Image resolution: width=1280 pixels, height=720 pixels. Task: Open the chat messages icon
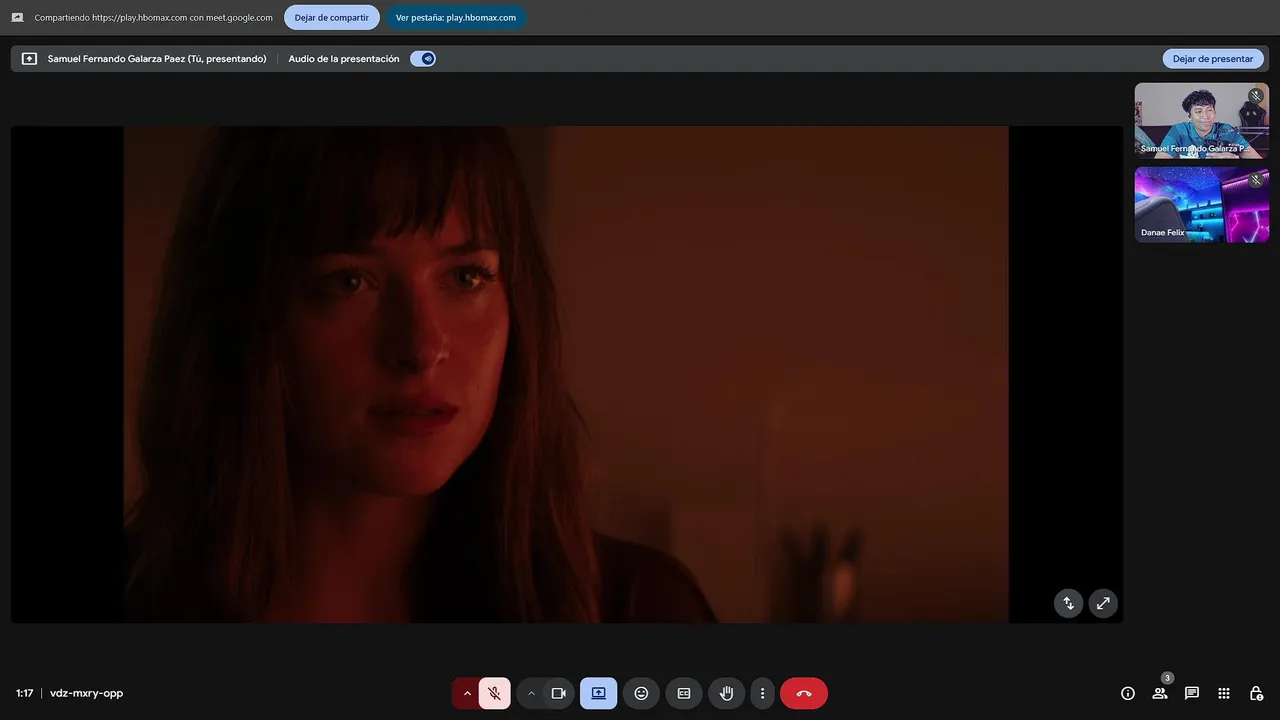click(x=1192, y=693)
